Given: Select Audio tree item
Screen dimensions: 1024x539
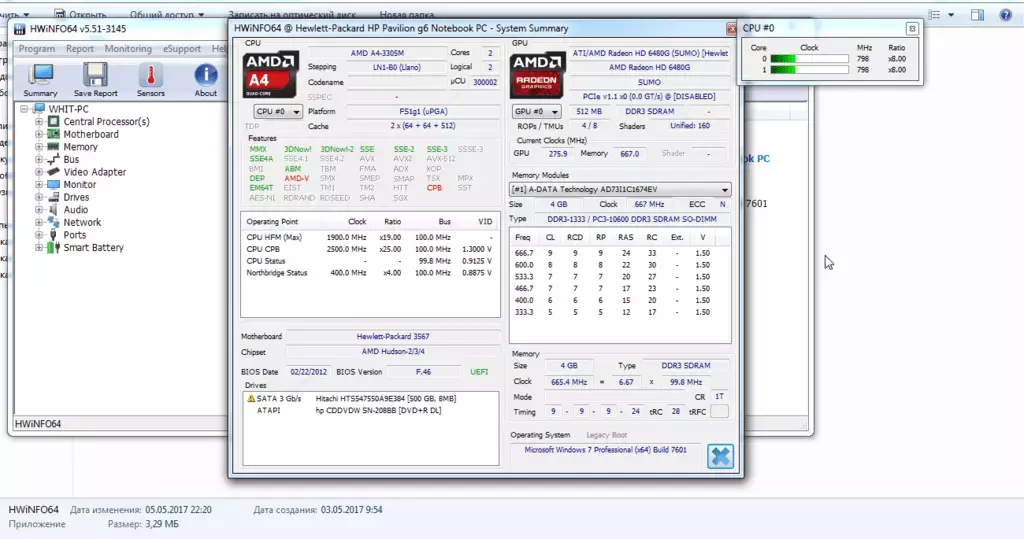Looking at the screenshot, I should [76, 210].
